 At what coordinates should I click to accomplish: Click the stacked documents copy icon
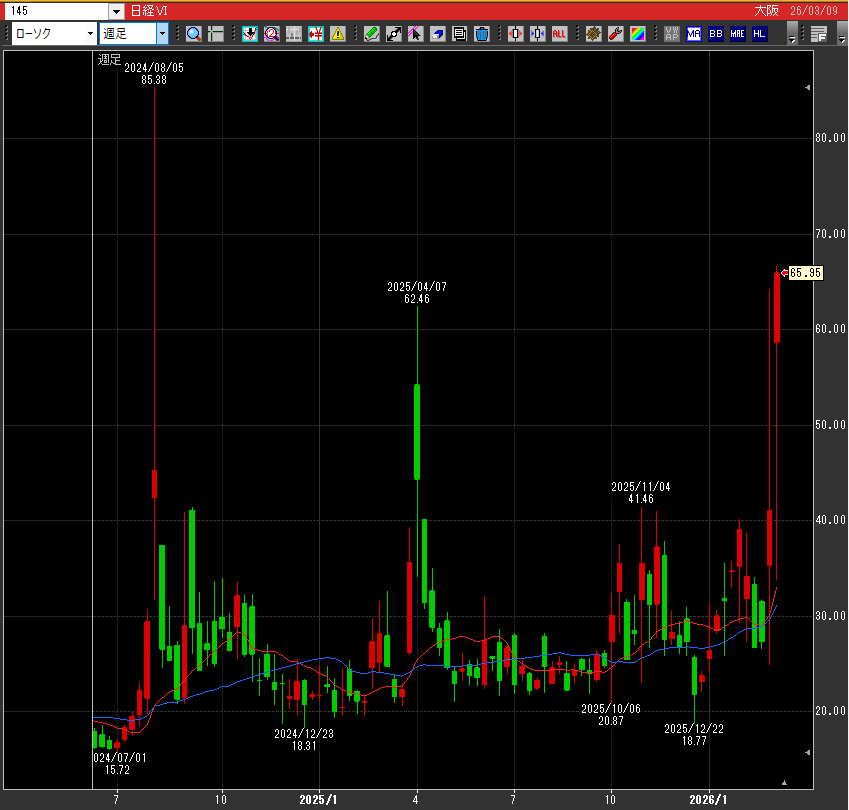pos(460,34)
